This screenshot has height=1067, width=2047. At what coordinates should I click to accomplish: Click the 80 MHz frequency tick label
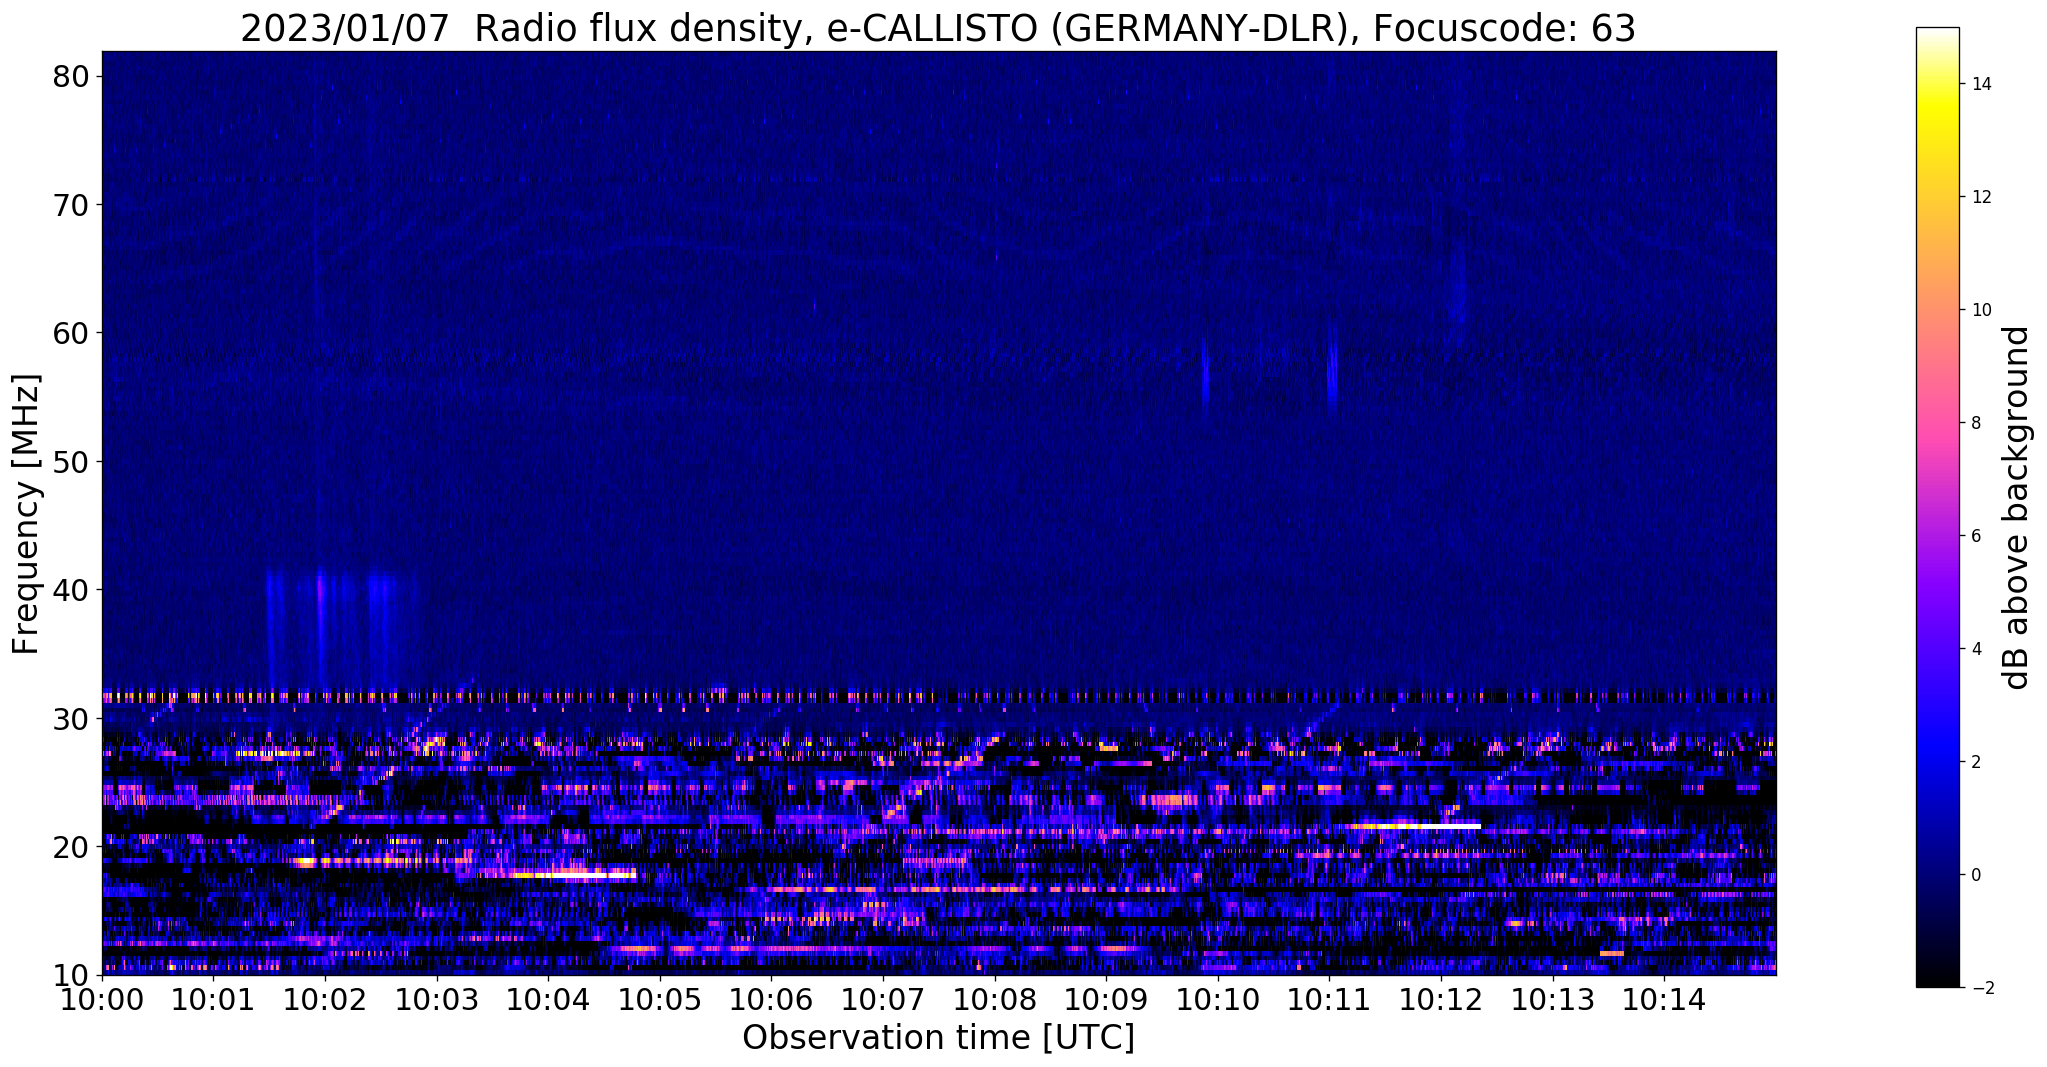[x=73, y=76]
